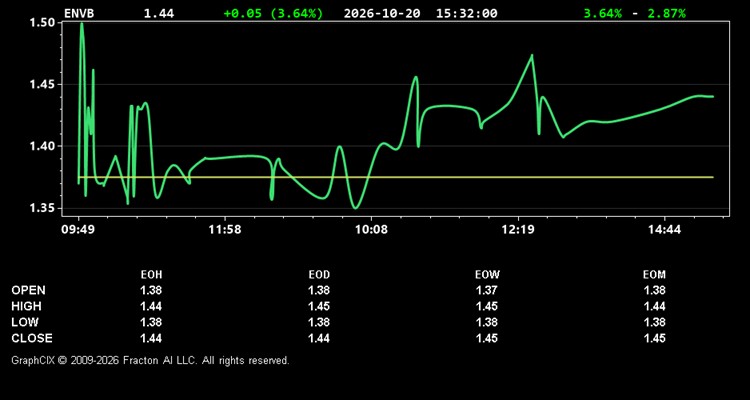The image size is (750, 400).
Task: Select the date 2026-10-20
Action: click(x=382, y=13)
